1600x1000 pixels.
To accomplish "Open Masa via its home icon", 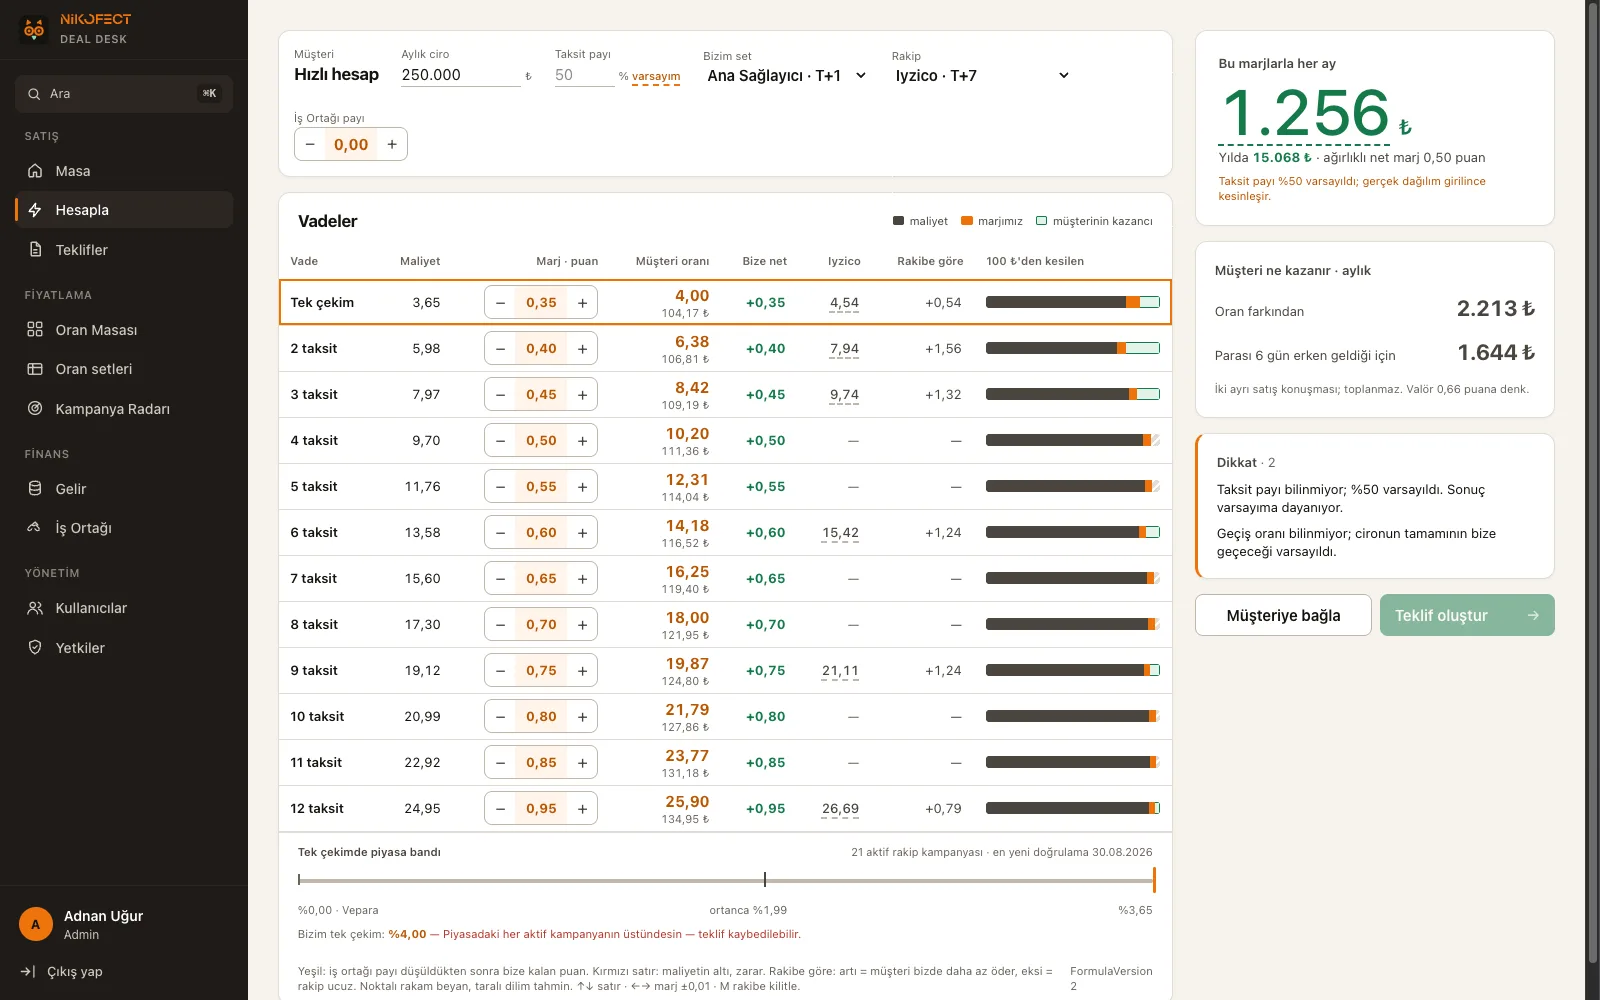I will tap(35, 171).
